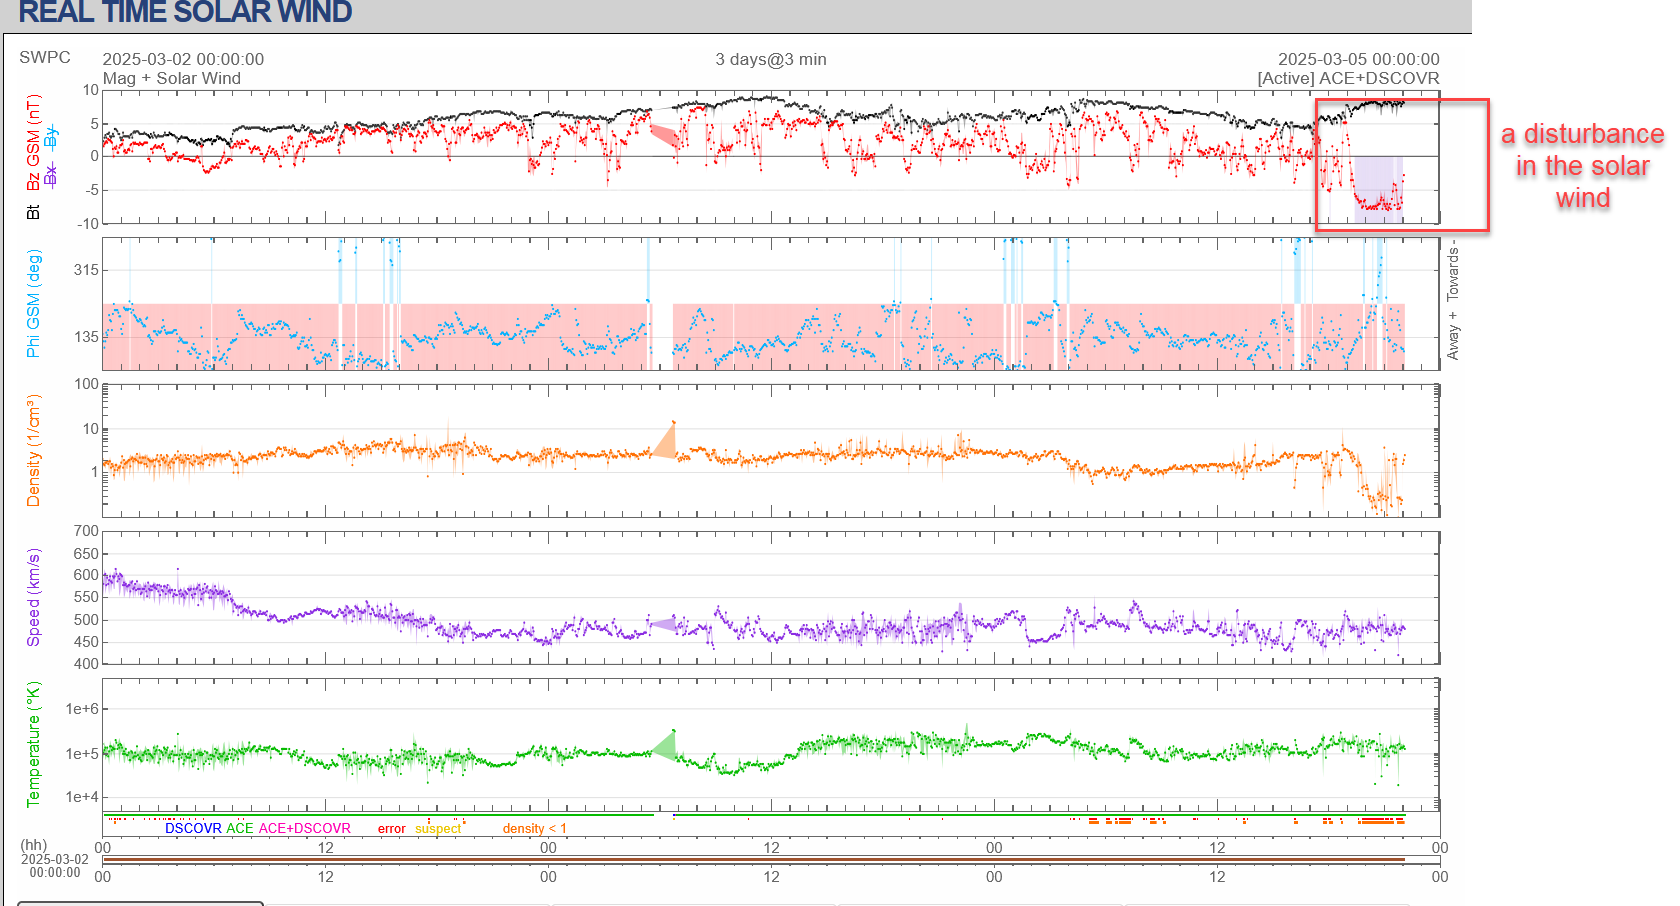Click the green 'ACE' legend entry

(x=240, y=828)
